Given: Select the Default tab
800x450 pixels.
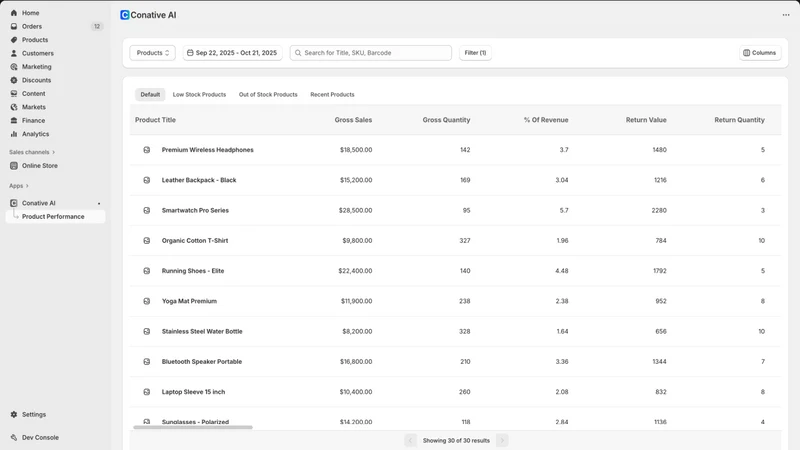Looking at the screenshot, I should 150,94.
